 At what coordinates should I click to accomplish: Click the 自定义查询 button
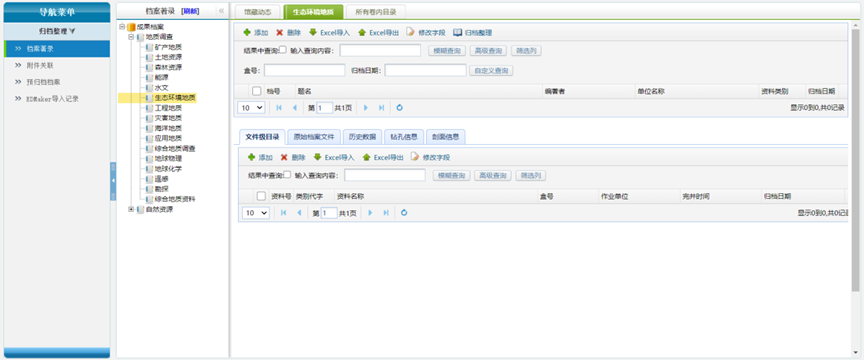pos(491,71)
